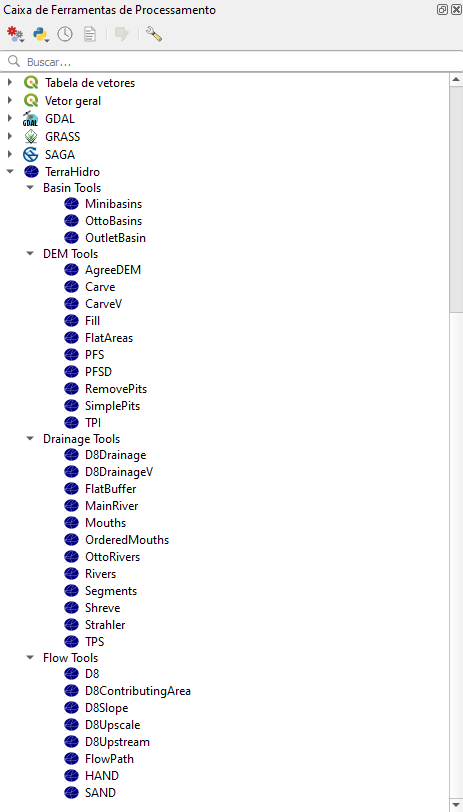Collapse the TerraHidro provider
This screenshot has height=812, width=463.
[9, 172]
